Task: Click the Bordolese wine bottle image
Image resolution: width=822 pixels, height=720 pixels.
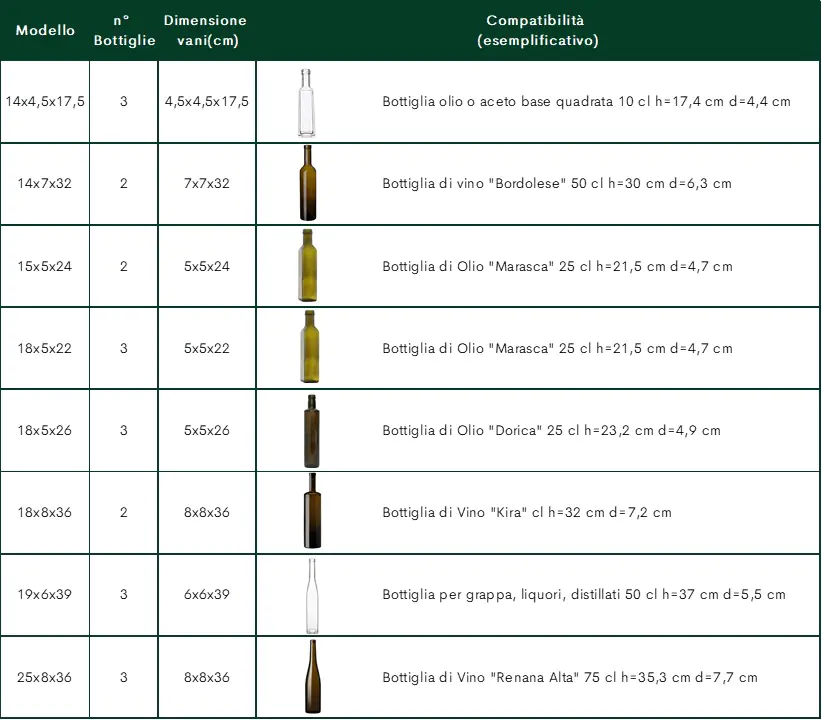Action: [307, 184]
